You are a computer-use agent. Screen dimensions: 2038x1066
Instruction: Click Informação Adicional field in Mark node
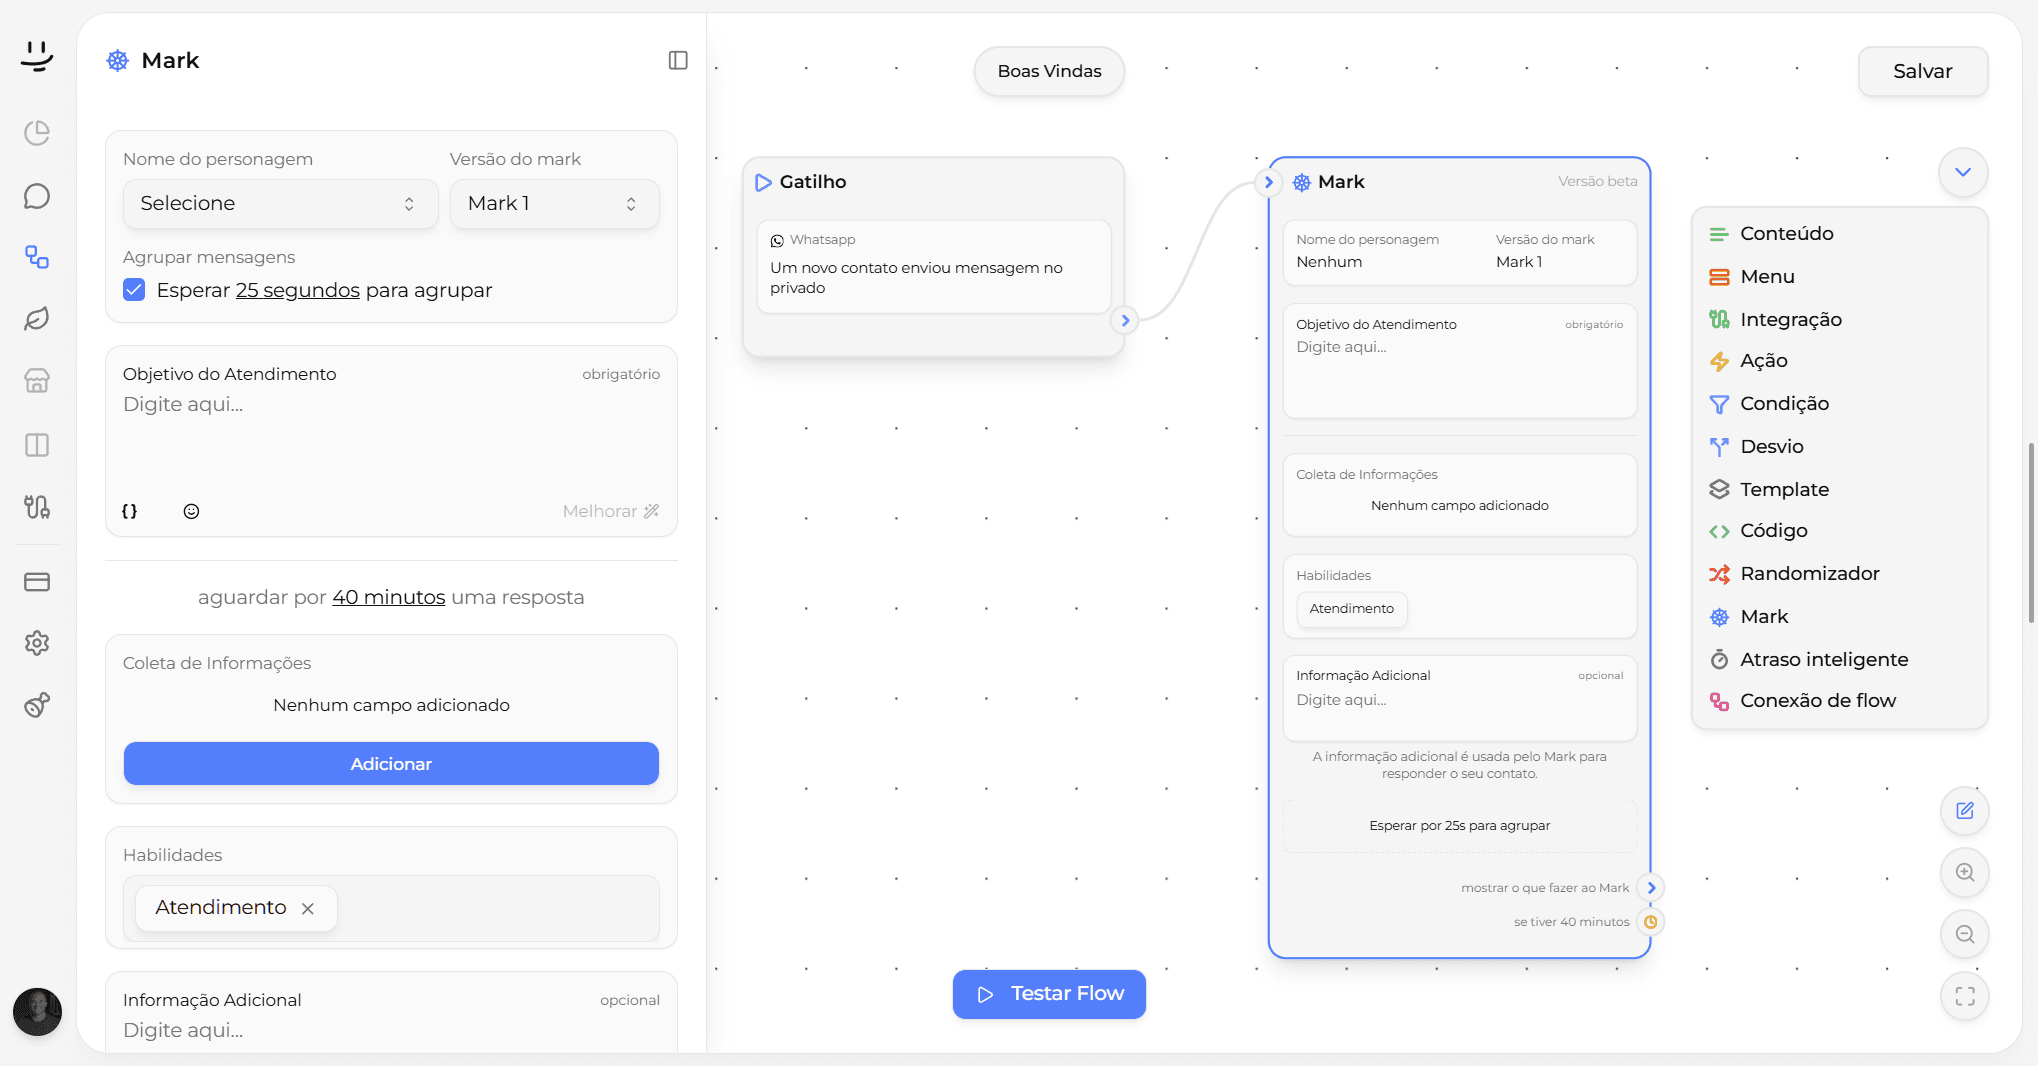pyautogui.click(x=1459, y=698)
